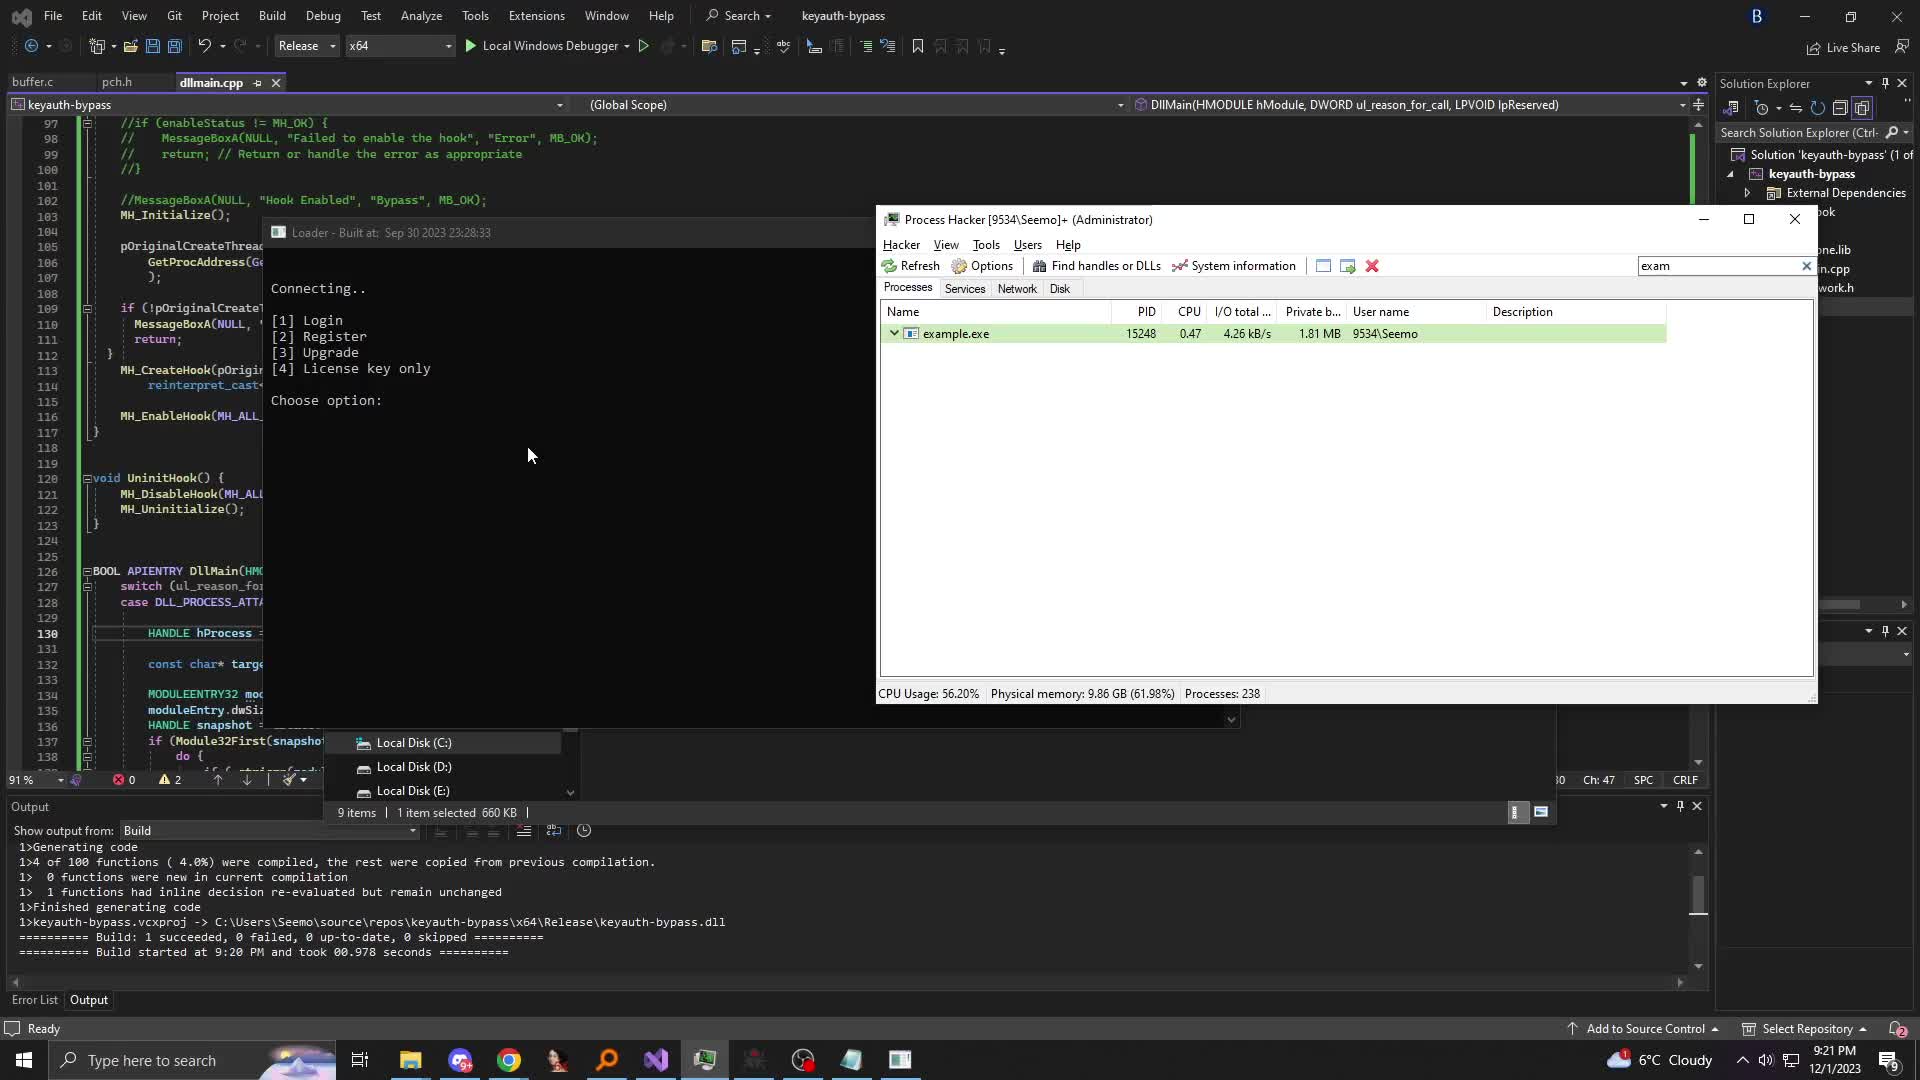1920x1080 pixels.
Task: Clear the 'exam' search filter in Process Hacker
Action: coord(1806,266)
